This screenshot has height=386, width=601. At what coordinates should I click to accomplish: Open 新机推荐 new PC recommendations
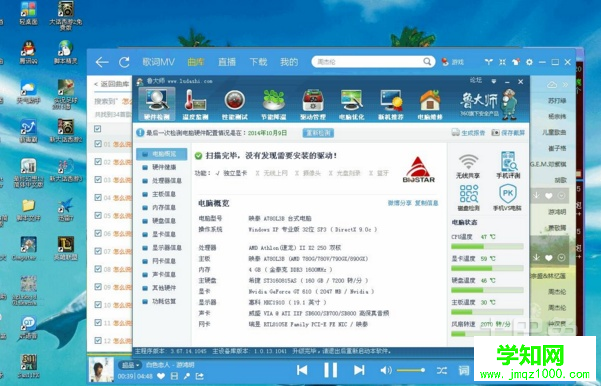[x=391, y=104]
